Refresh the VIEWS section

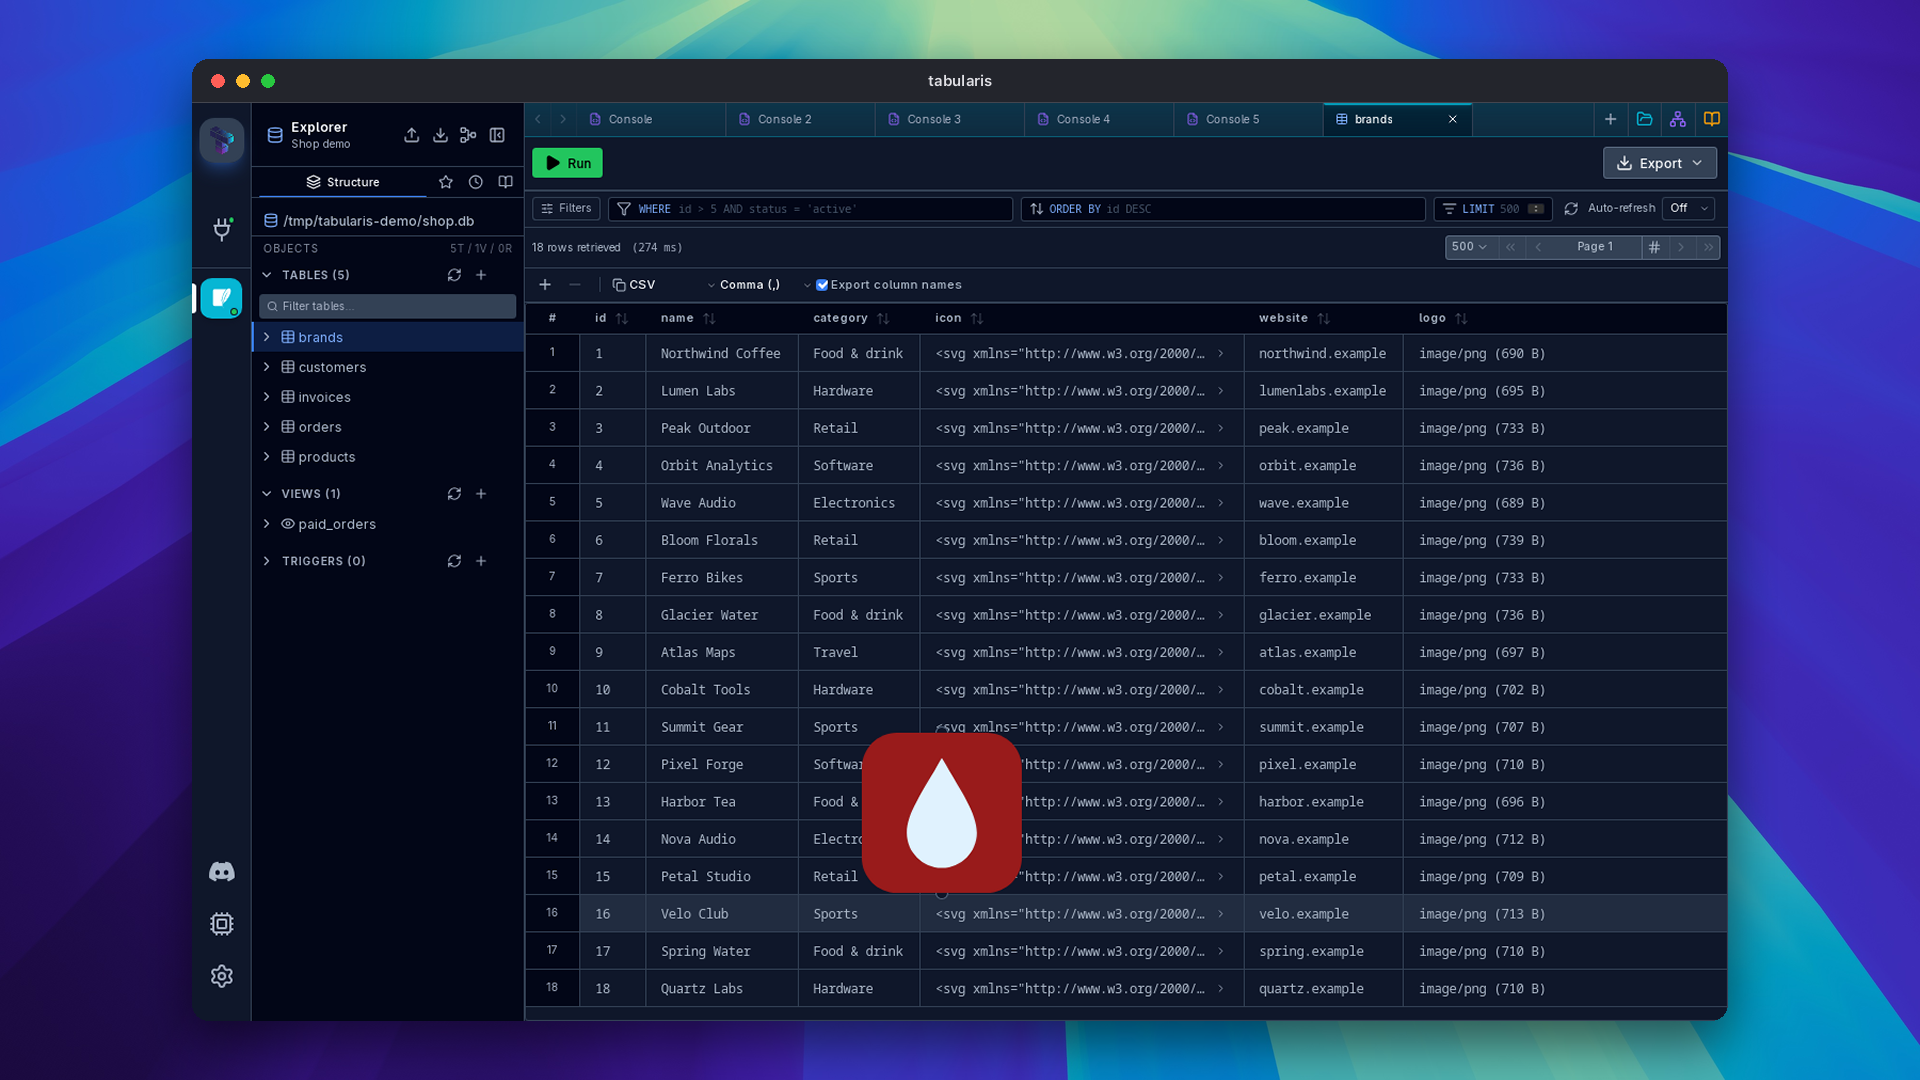[x=454, y=494]
